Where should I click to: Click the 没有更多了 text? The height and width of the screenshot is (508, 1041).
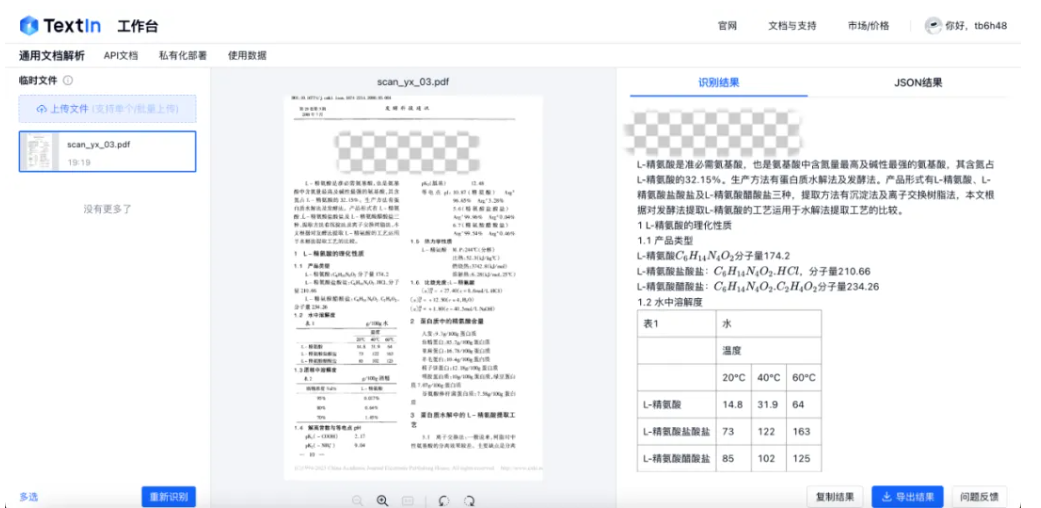coord(108,209)
